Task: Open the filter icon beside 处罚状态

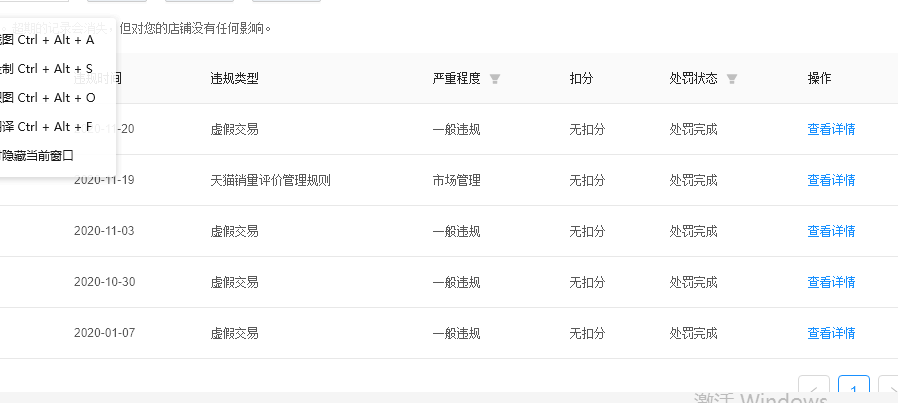Action: click(x=731, y=79)
